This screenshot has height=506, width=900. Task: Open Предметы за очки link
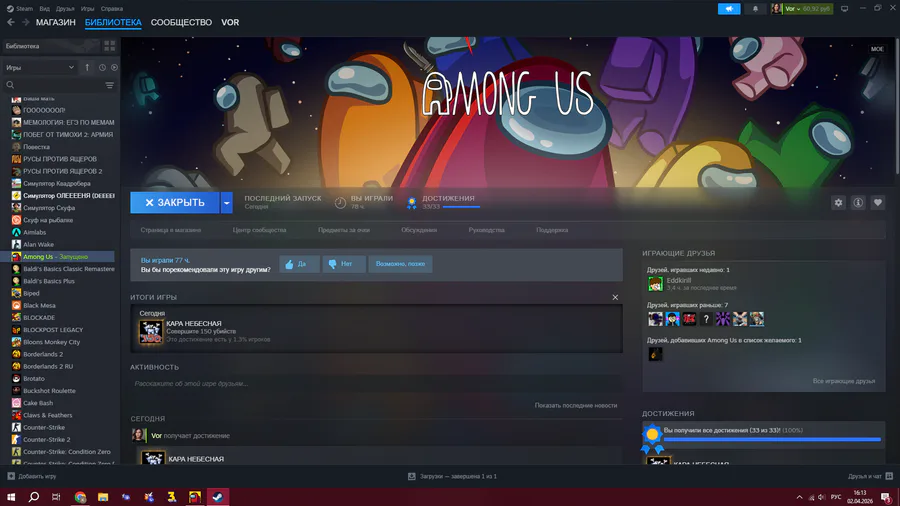[344, 230]
